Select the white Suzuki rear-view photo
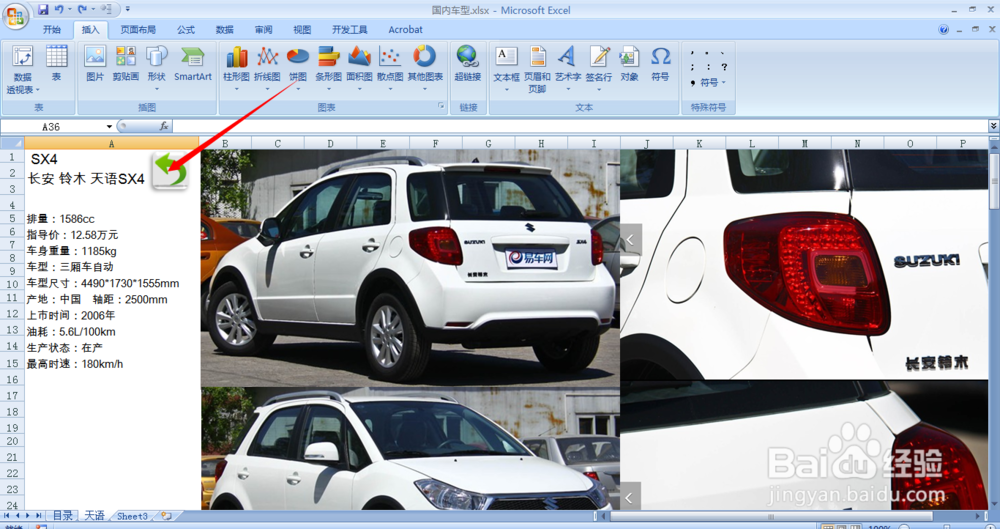1000x529 pixels. 410,268
